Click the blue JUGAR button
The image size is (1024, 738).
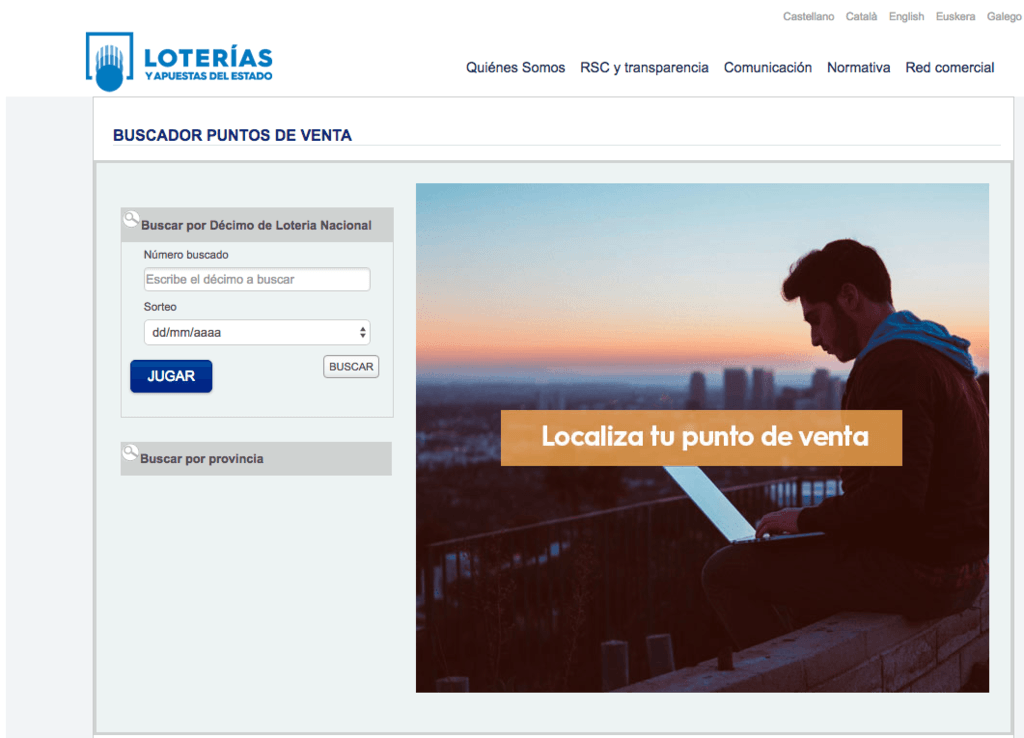click(x=171, y=376)
